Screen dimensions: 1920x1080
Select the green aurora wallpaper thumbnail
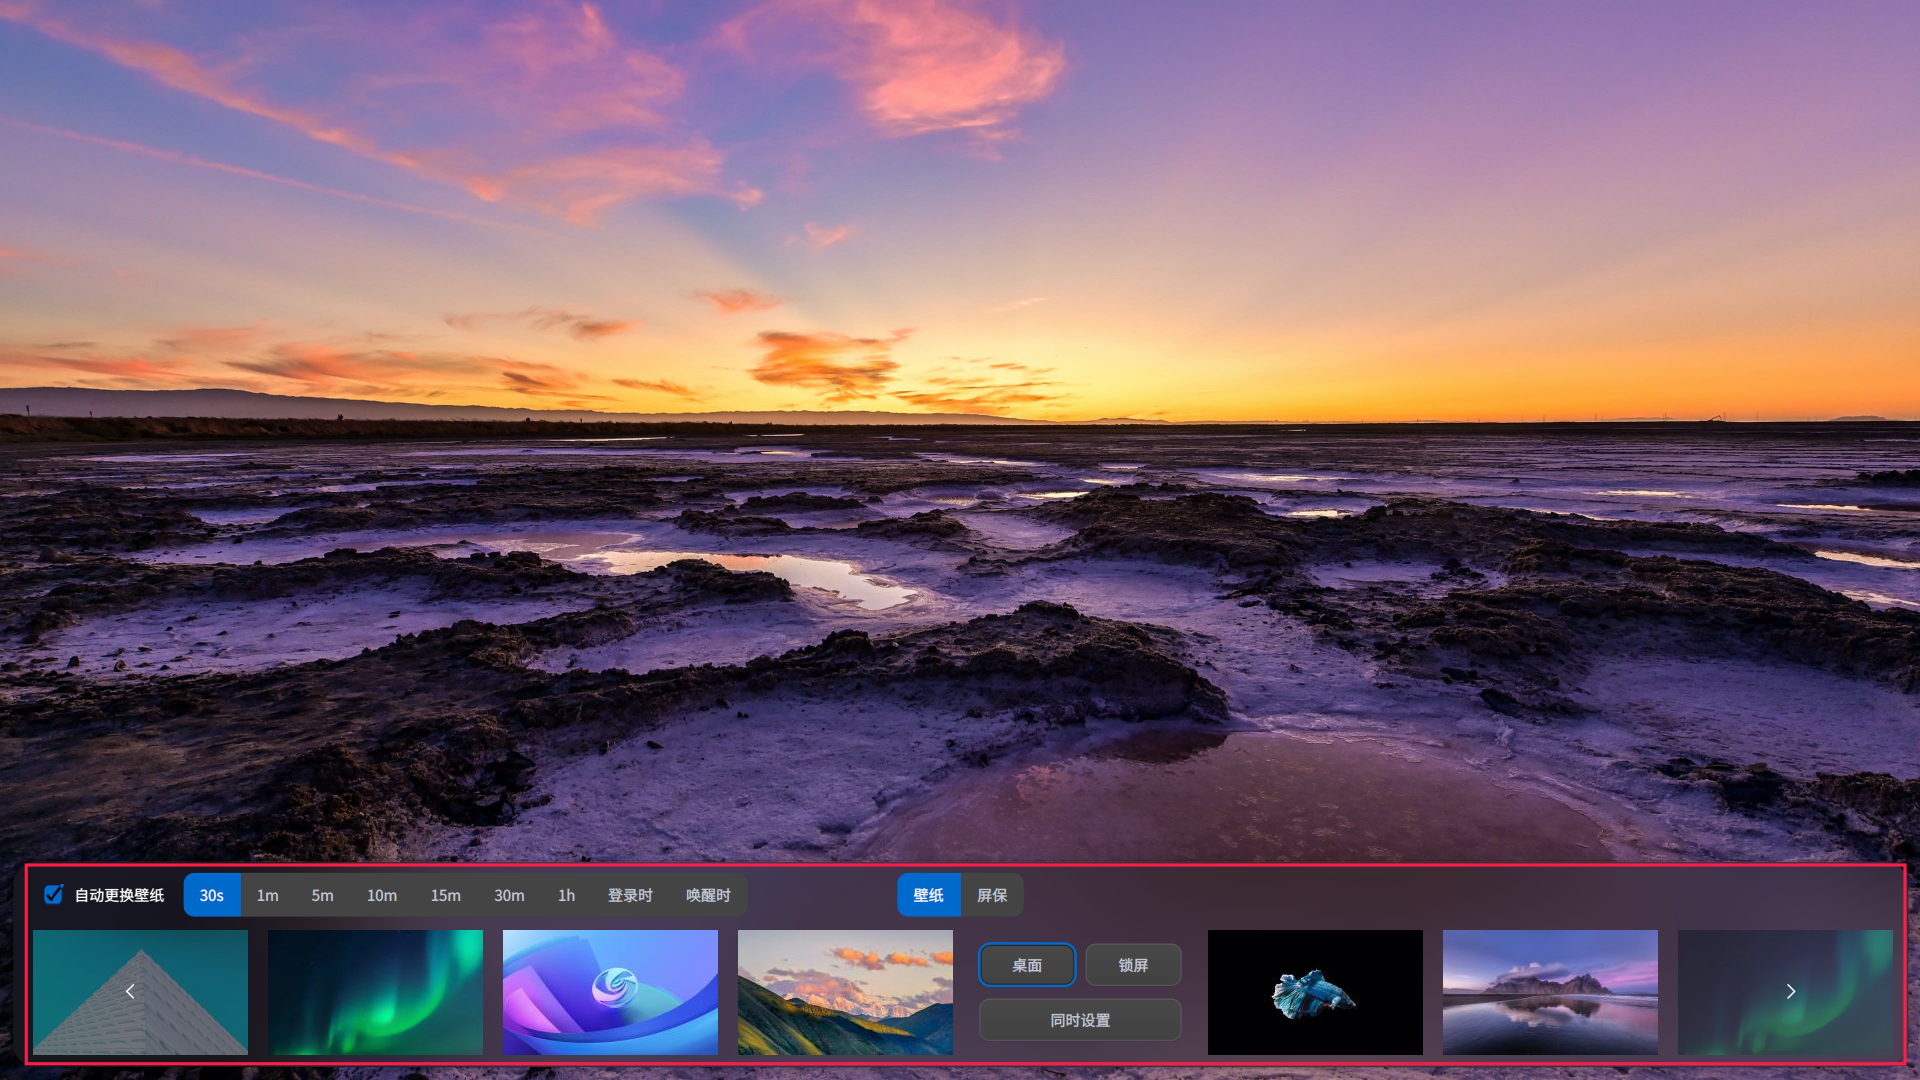click(375, 992)
